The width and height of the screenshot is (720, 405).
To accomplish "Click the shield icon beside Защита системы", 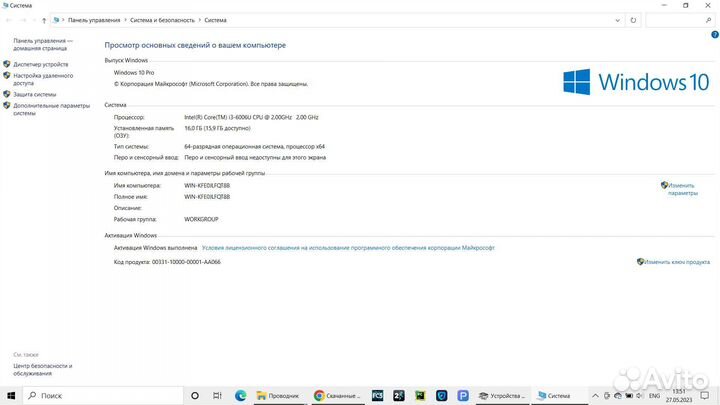I will coord(6,94).
